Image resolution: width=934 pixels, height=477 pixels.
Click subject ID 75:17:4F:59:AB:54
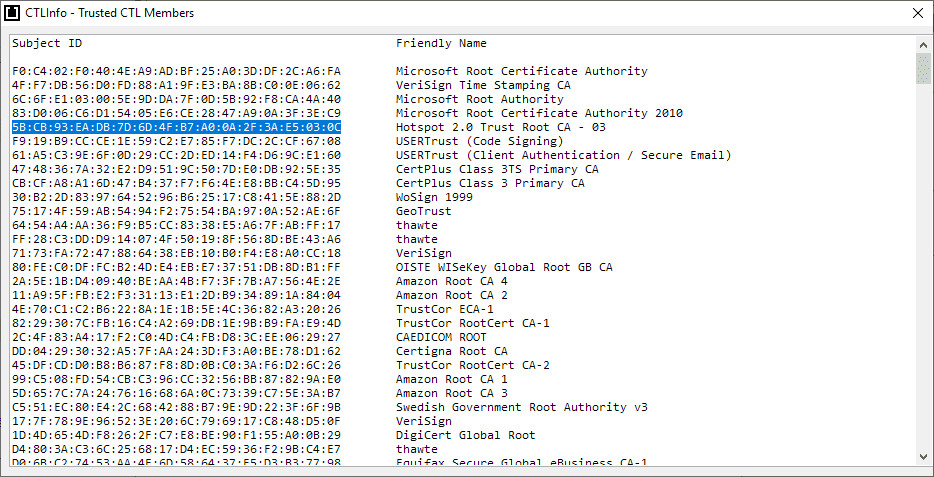[176, 211]
